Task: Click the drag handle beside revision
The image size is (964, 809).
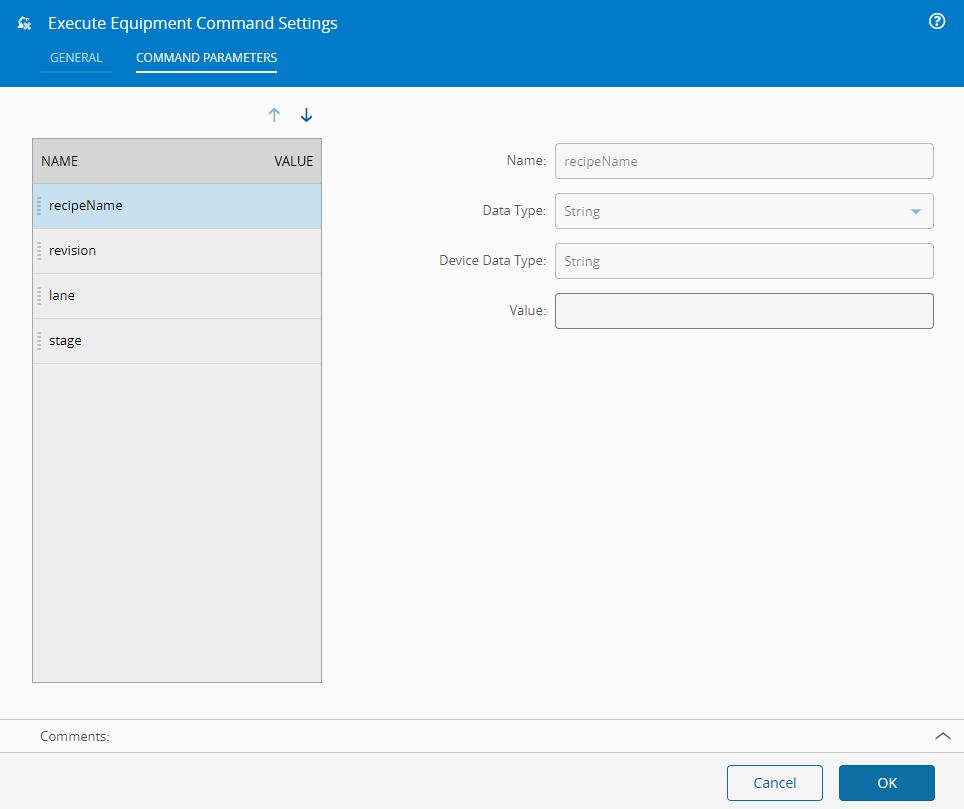Action: [x=40, y=250]
